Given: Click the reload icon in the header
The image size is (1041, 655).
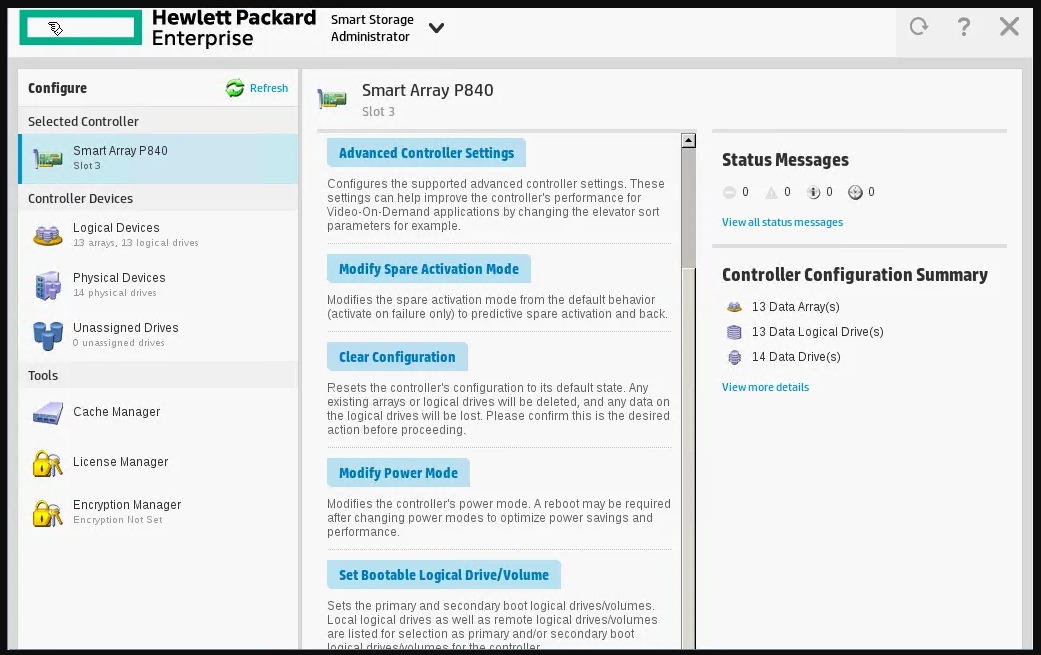Looking at the screenshot, I should pyautogui.click(x=919, y=27).
